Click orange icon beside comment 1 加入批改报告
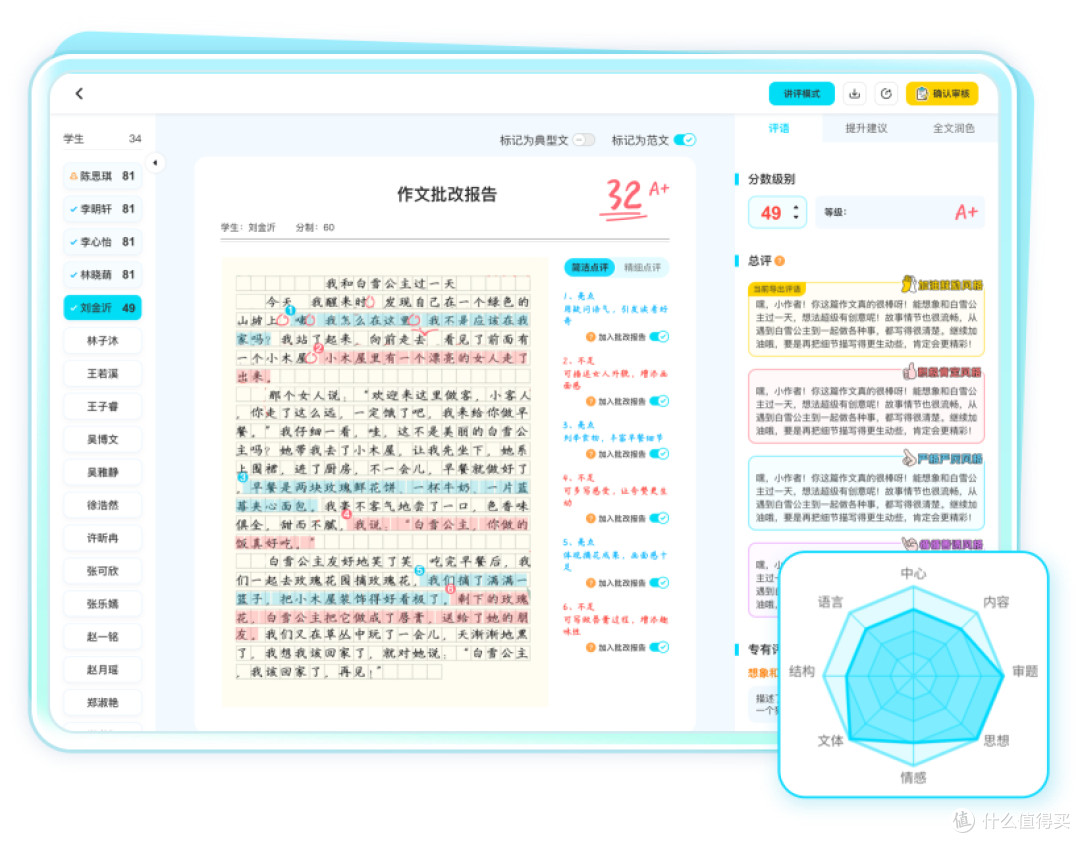The height and width of the screenshot is (843, 1080). click(x=590, y=337)
